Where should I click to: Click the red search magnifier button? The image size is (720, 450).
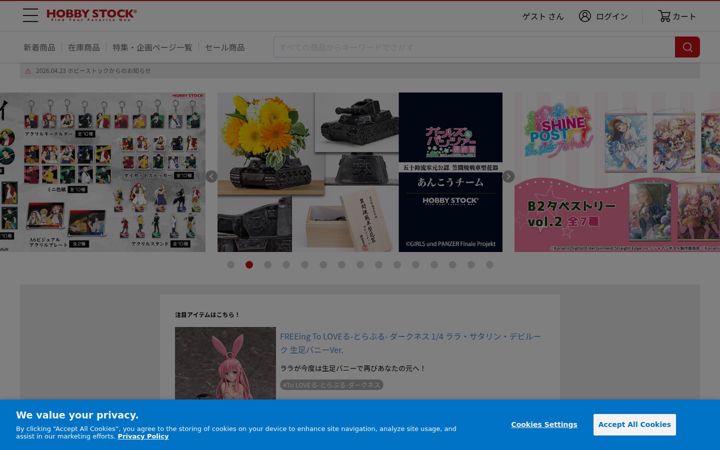pyautogui.click(x=687, y=47)
